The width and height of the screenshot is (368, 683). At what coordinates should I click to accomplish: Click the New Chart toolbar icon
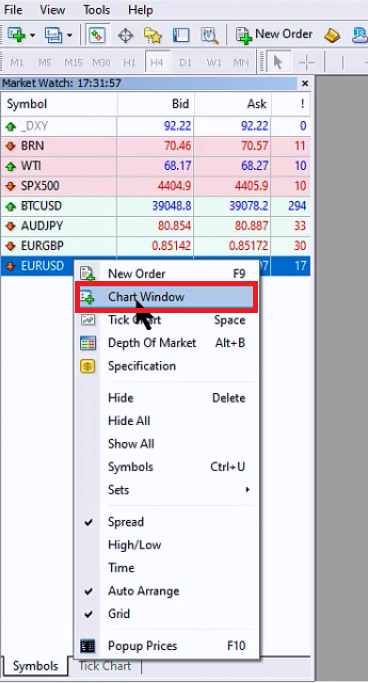[16, 35]
